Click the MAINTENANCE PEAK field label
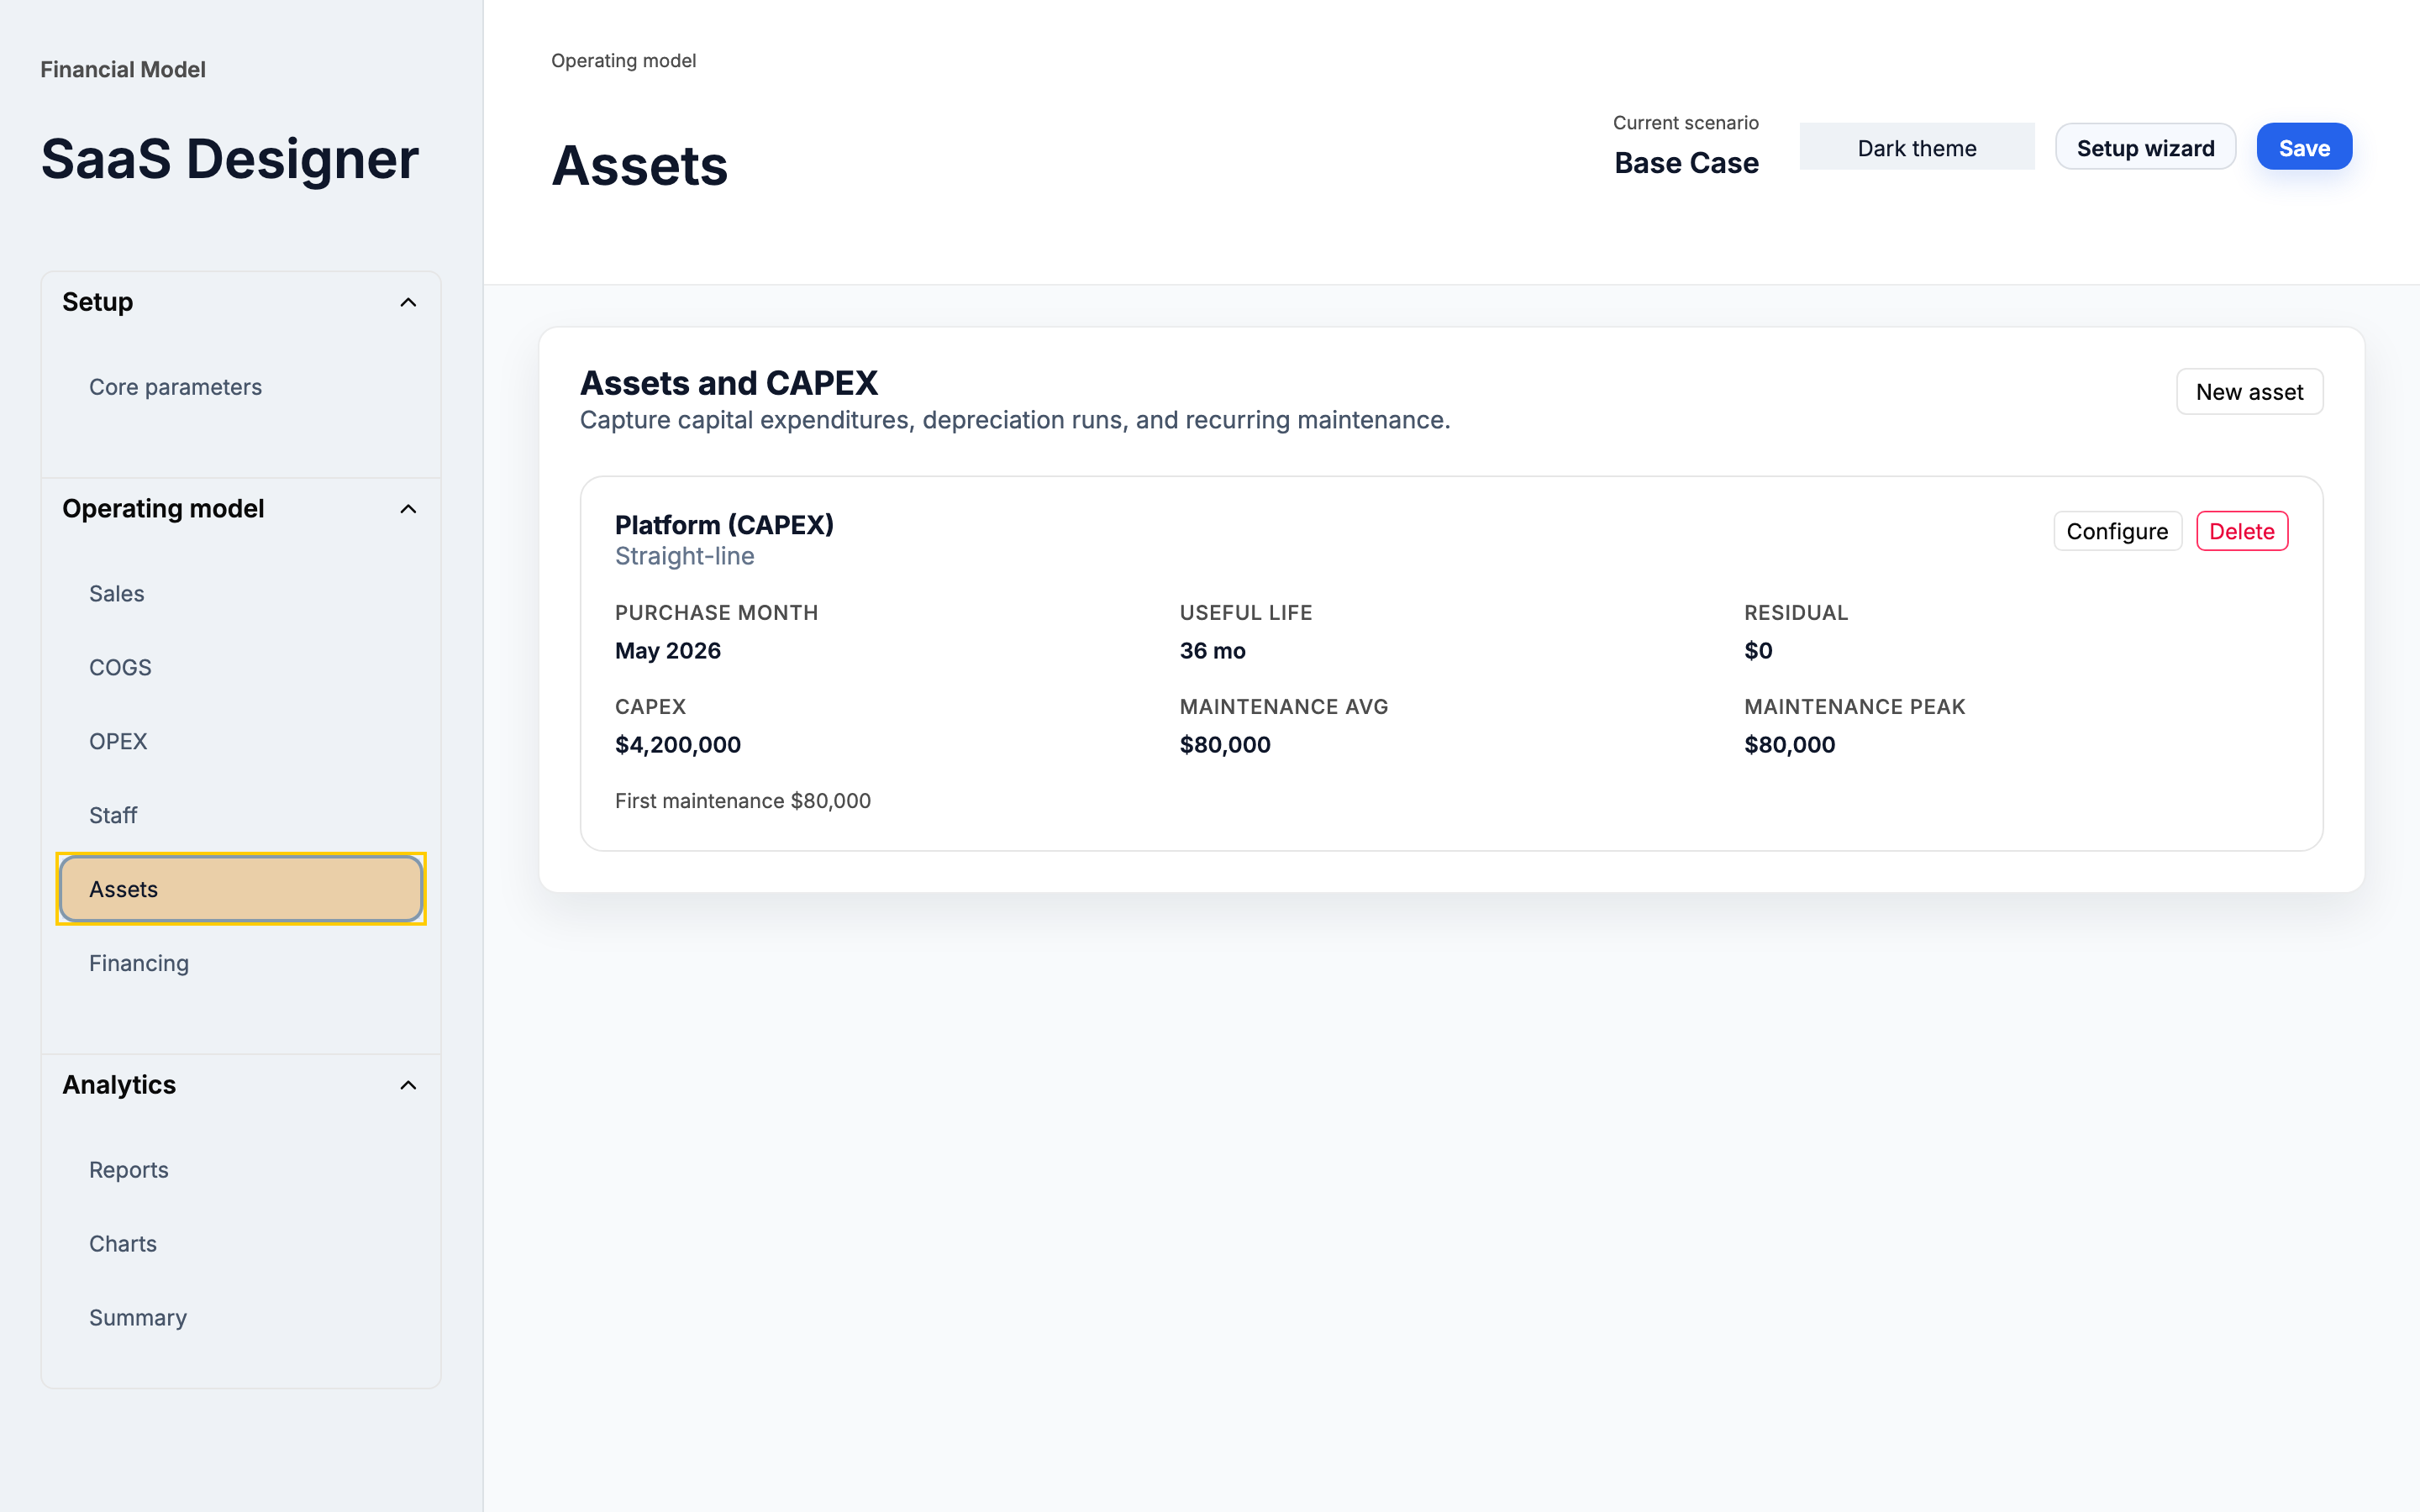 click(x=1854, y=707)
